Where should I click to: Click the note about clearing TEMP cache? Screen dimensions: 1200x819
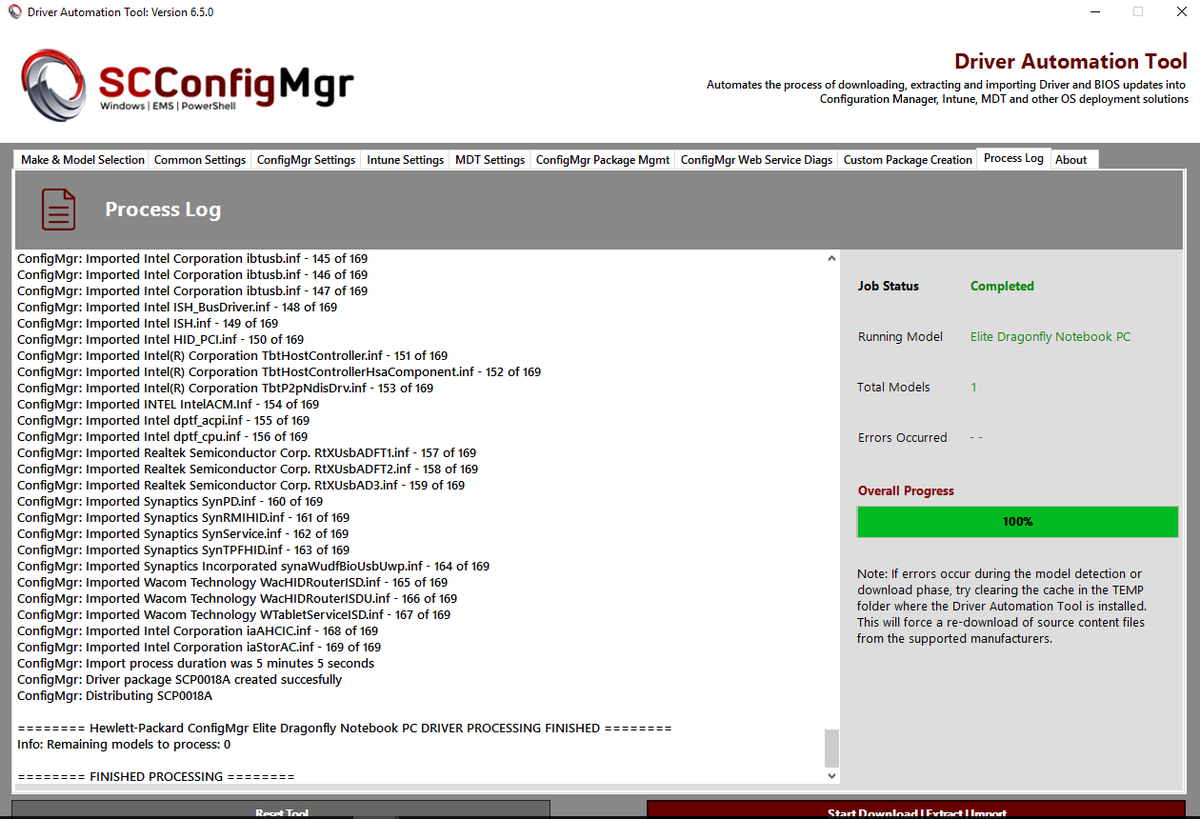(x=1001, y=606)
